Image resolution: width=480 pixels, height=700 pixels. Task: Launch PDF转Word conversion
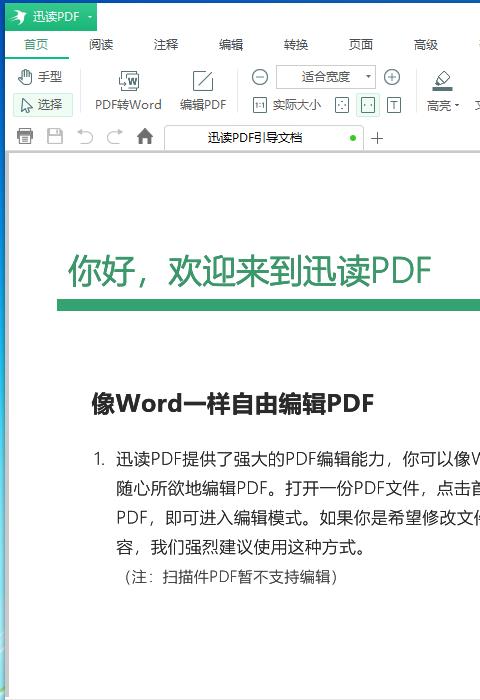[128, 91]
